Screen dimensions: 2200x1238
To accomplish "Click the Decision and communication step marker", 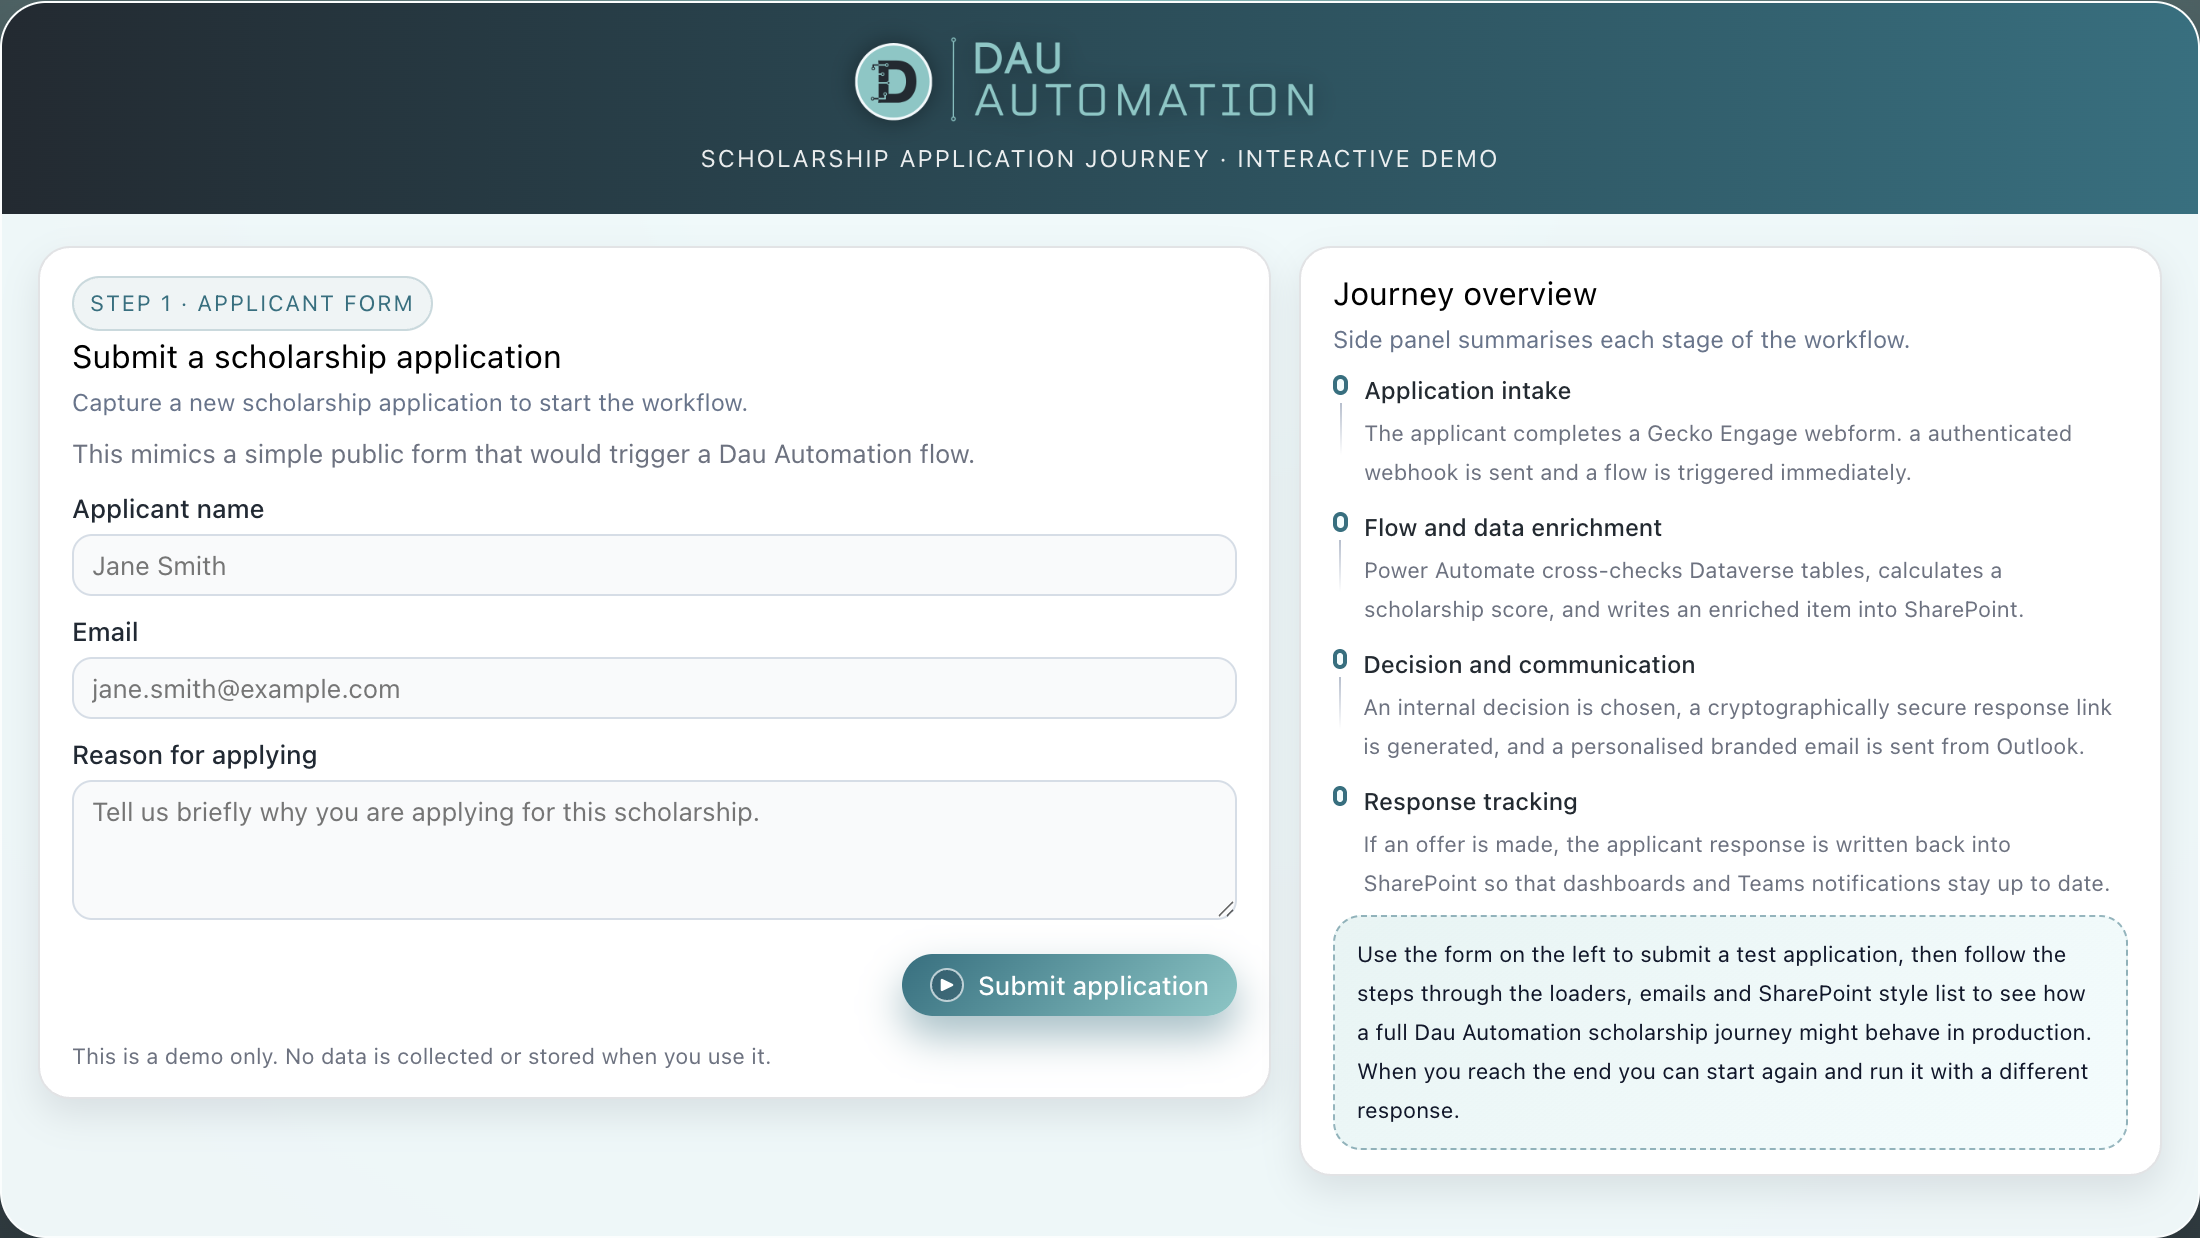I will (1340, 659).
